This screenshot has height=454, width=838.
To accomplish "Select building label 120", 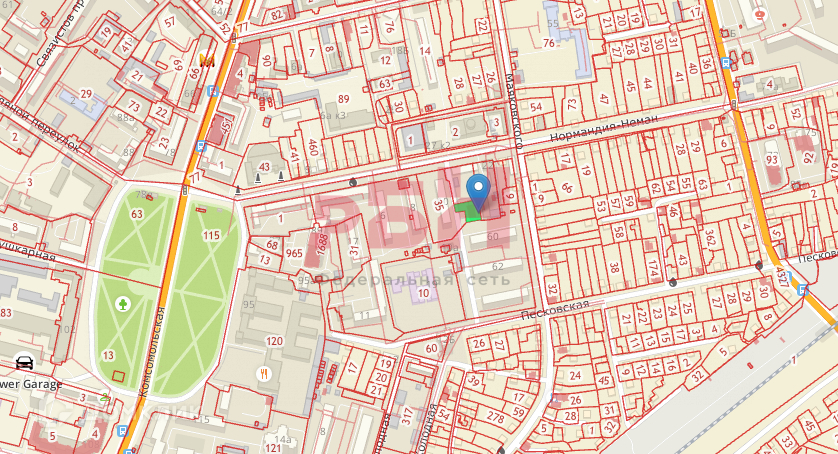I will (274, 341).
